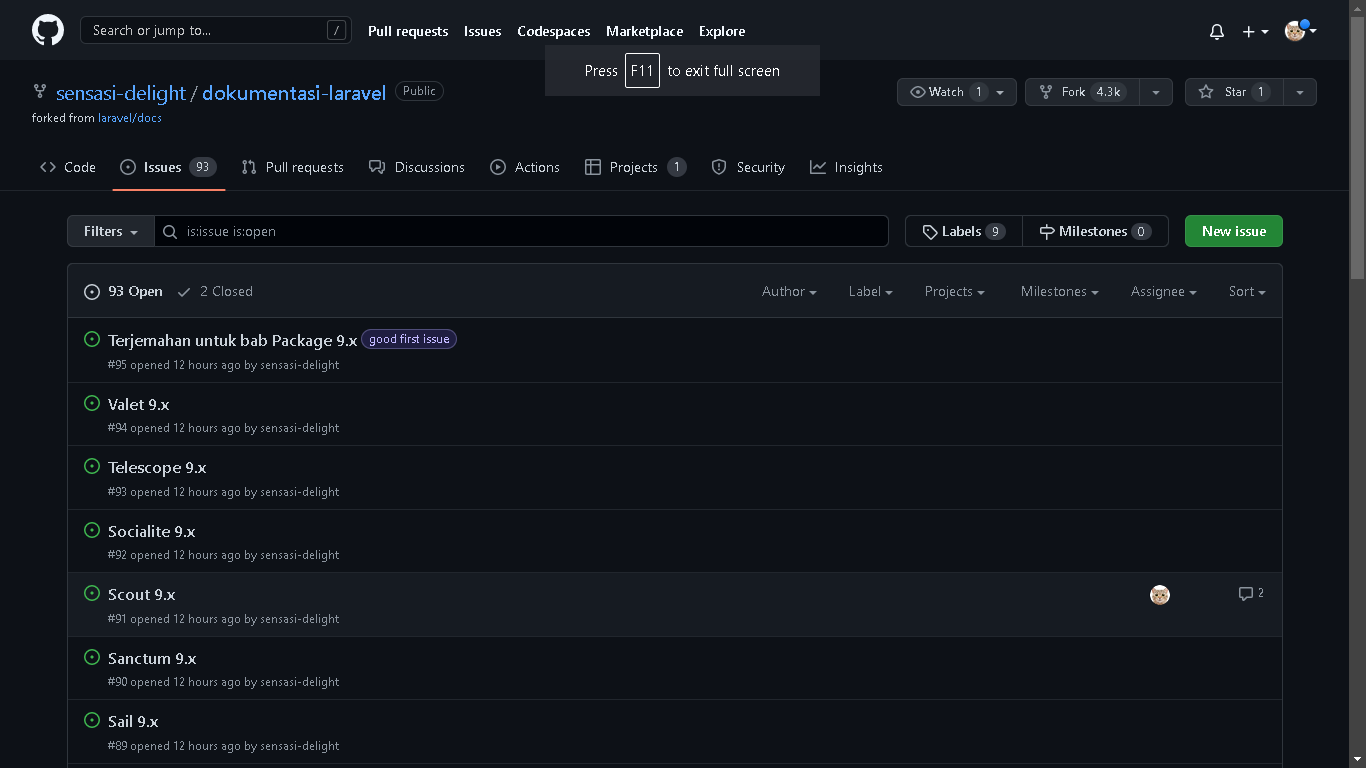Expand the Assignee filter dropdown
Image resolution: width=1366 pixels, height=768 pixels.
click(x=1164, y=291)
